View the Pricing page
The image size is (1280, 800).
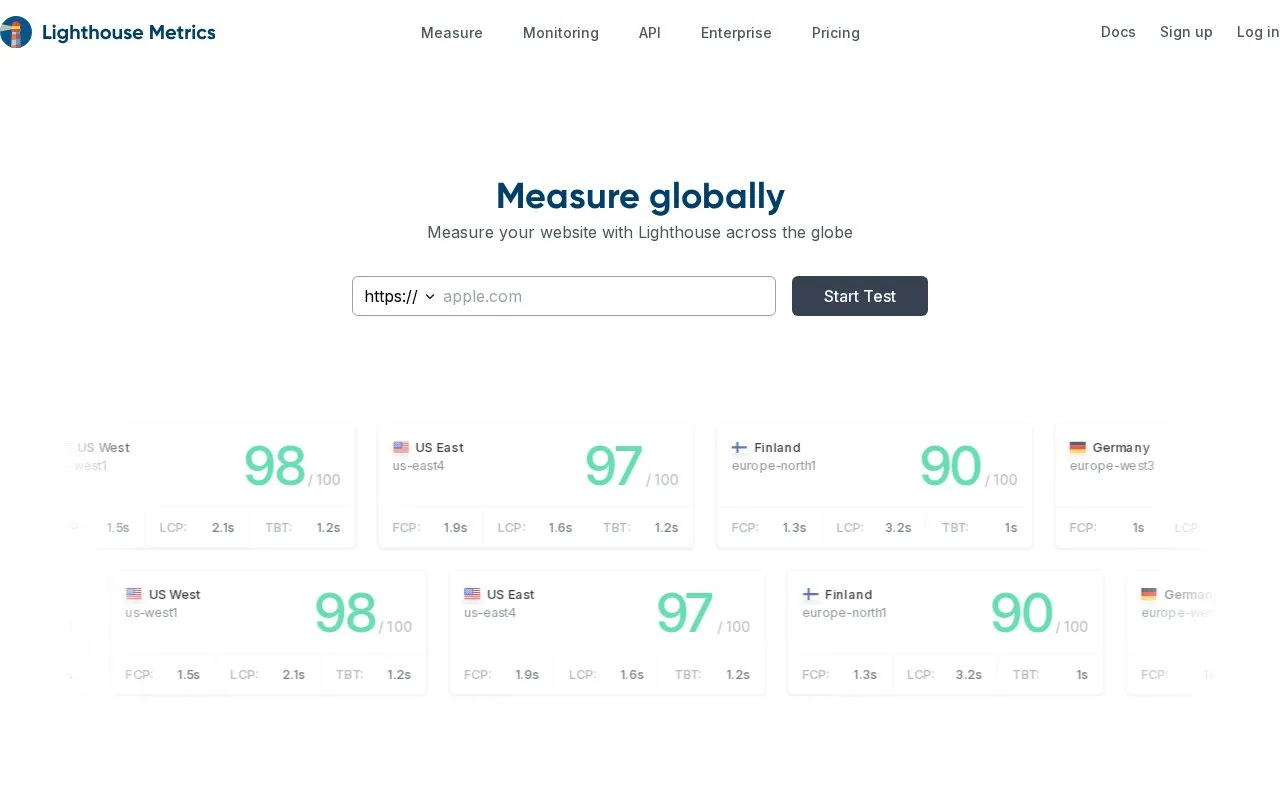click(836, 33)
